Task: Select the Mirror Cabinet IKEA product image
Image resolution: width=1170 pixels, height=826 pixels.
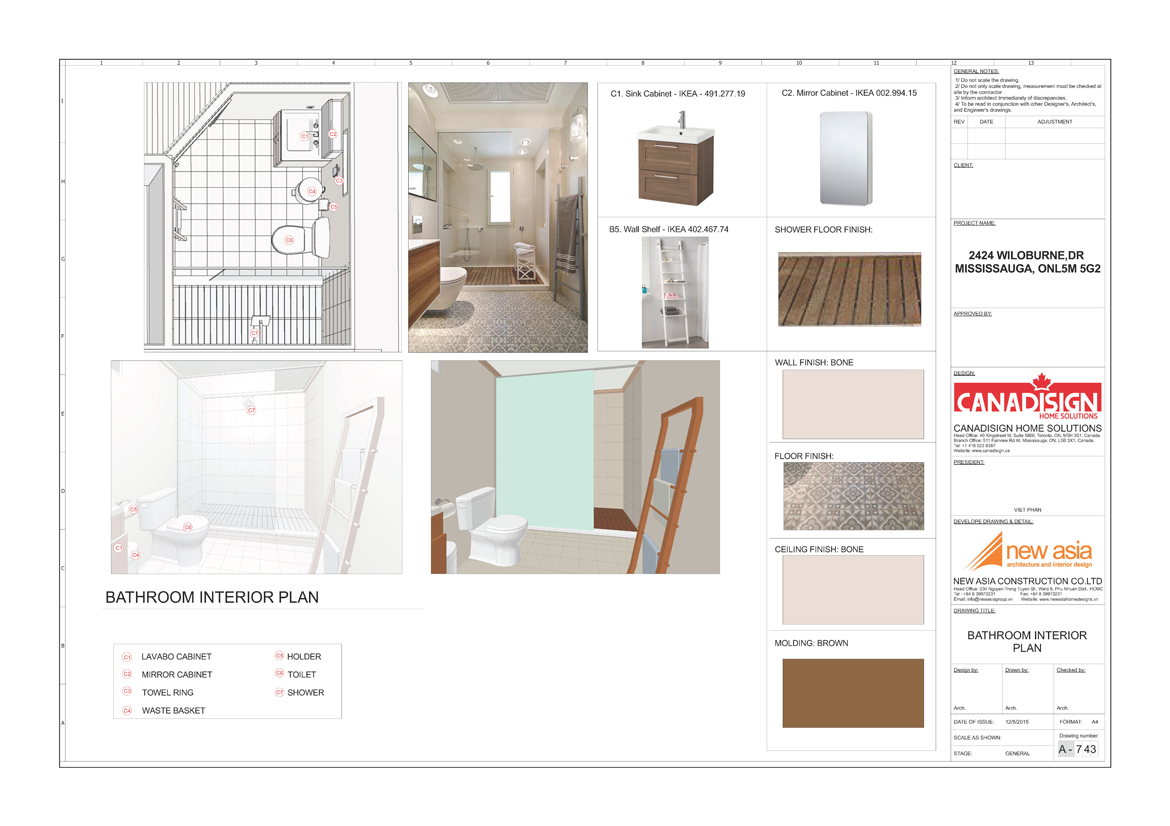Action: click(x=845, y=159)
